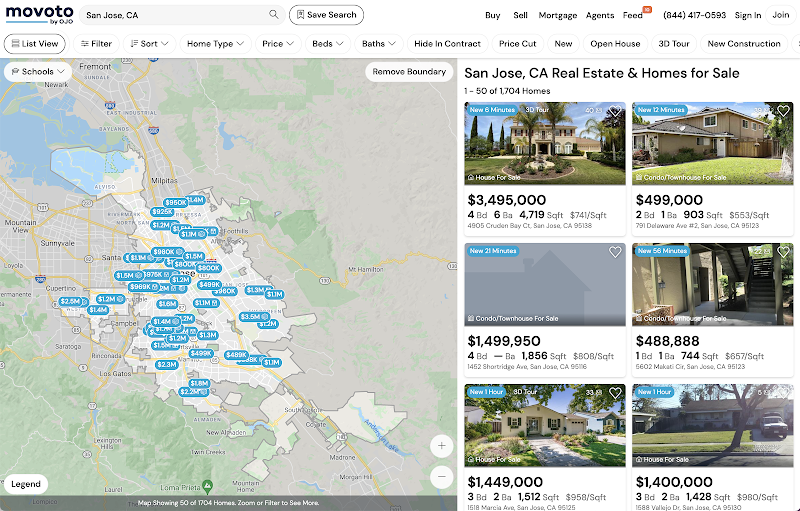The height and width of the screenshot is (511, 800).
Task: Click the $2.2M map price marker
Action: click(x=194, y=392)
